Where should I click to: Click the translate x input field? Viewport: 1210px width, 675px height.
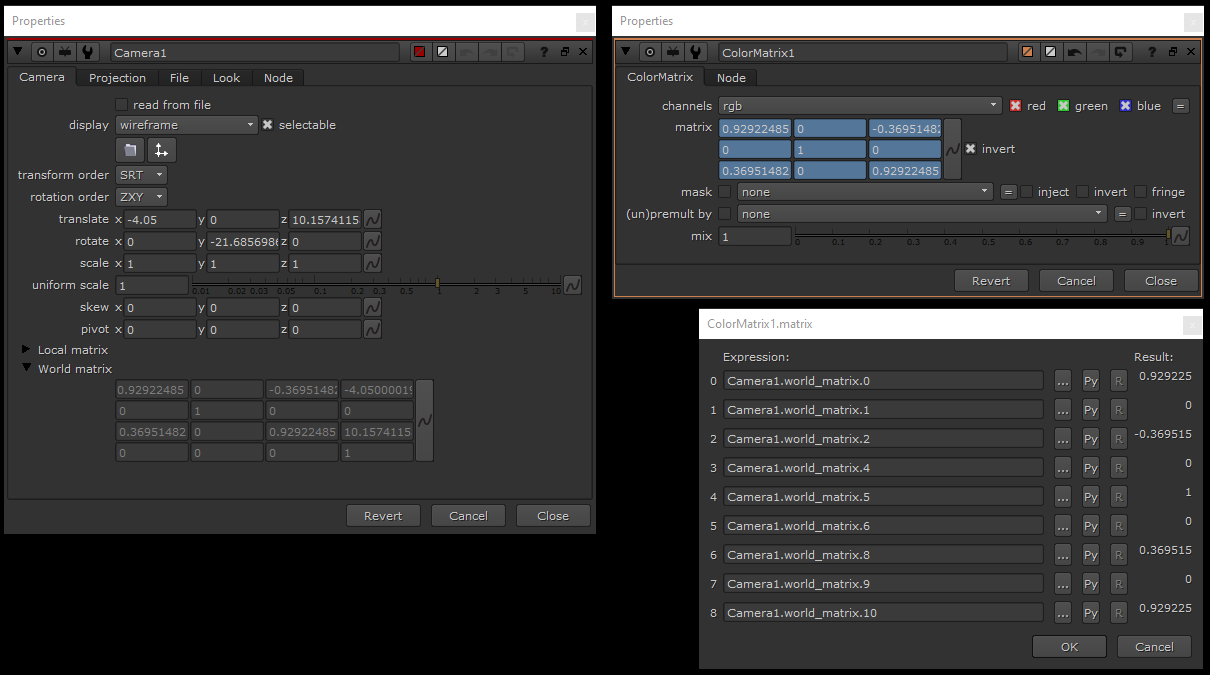tap(160, 218)
